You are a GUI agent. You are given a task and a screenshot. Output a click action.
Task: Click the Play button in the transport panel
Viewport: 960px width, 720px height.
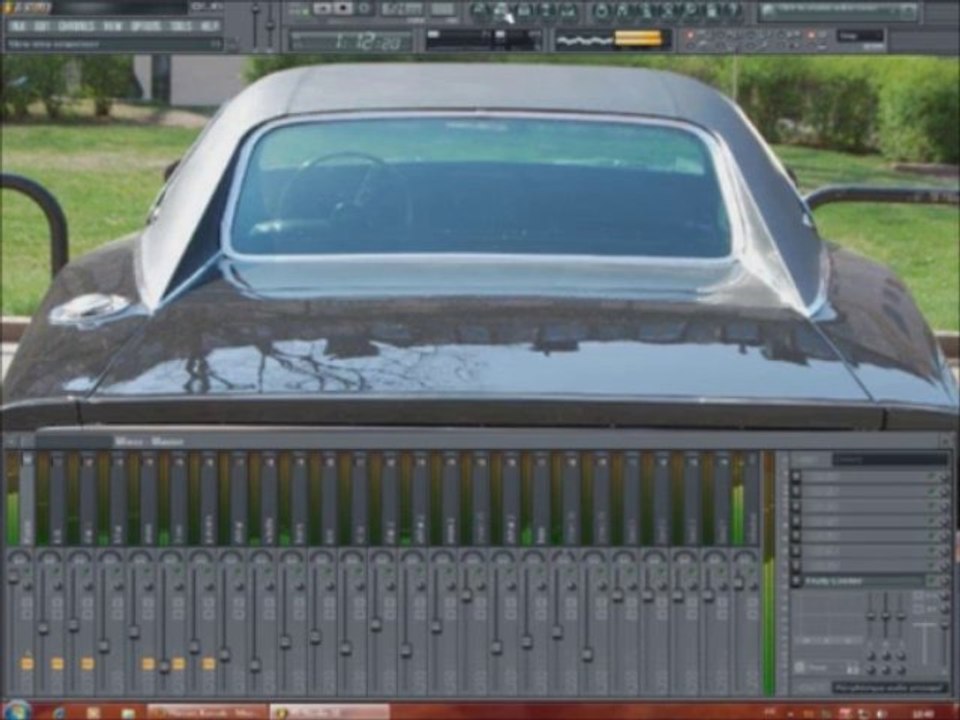321,9
